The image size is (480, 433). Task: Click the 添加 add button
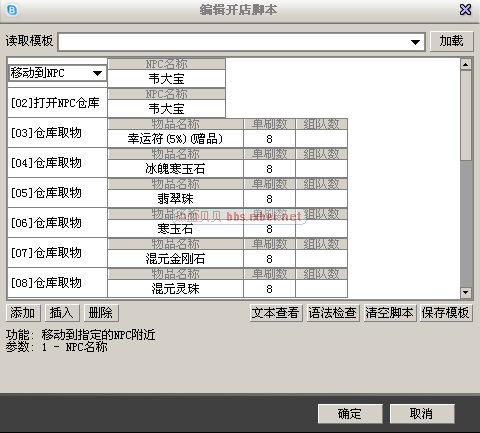(23, 313)
